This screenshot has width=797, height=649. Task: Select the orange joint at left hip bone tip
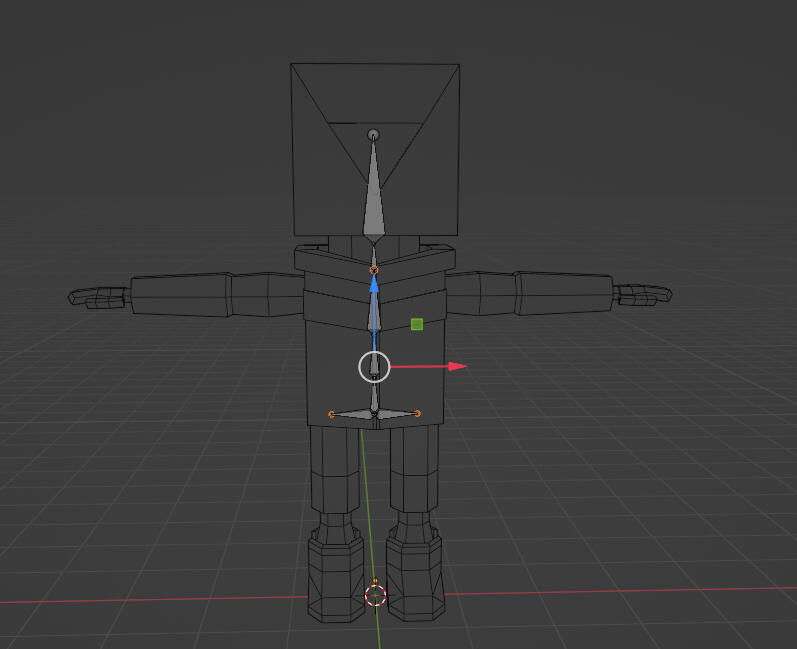point(332,413)
